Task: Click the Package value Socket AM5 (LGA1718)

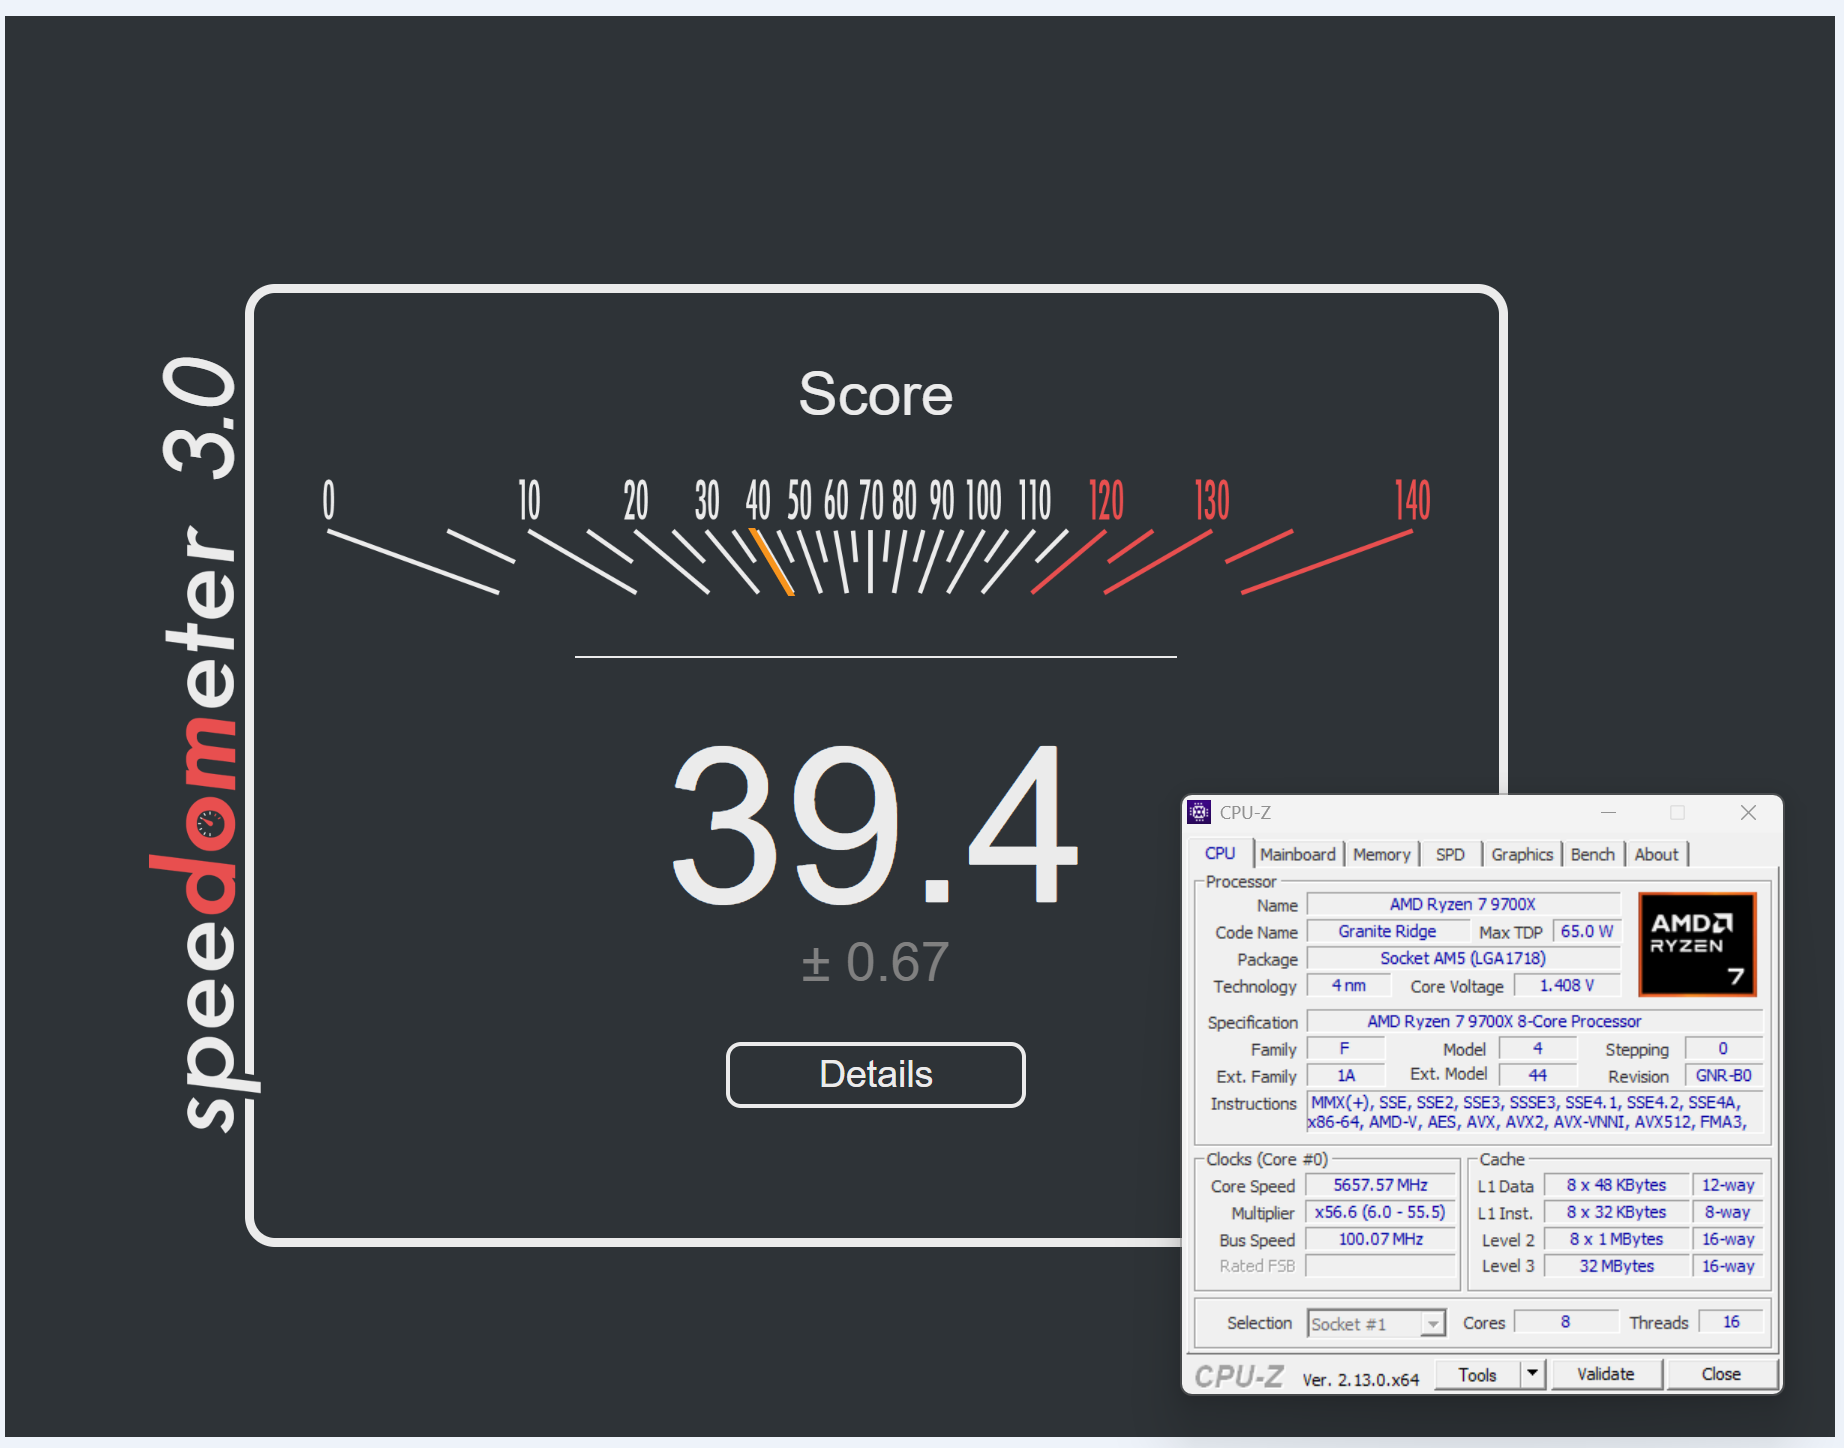Action: (1463, 958)
